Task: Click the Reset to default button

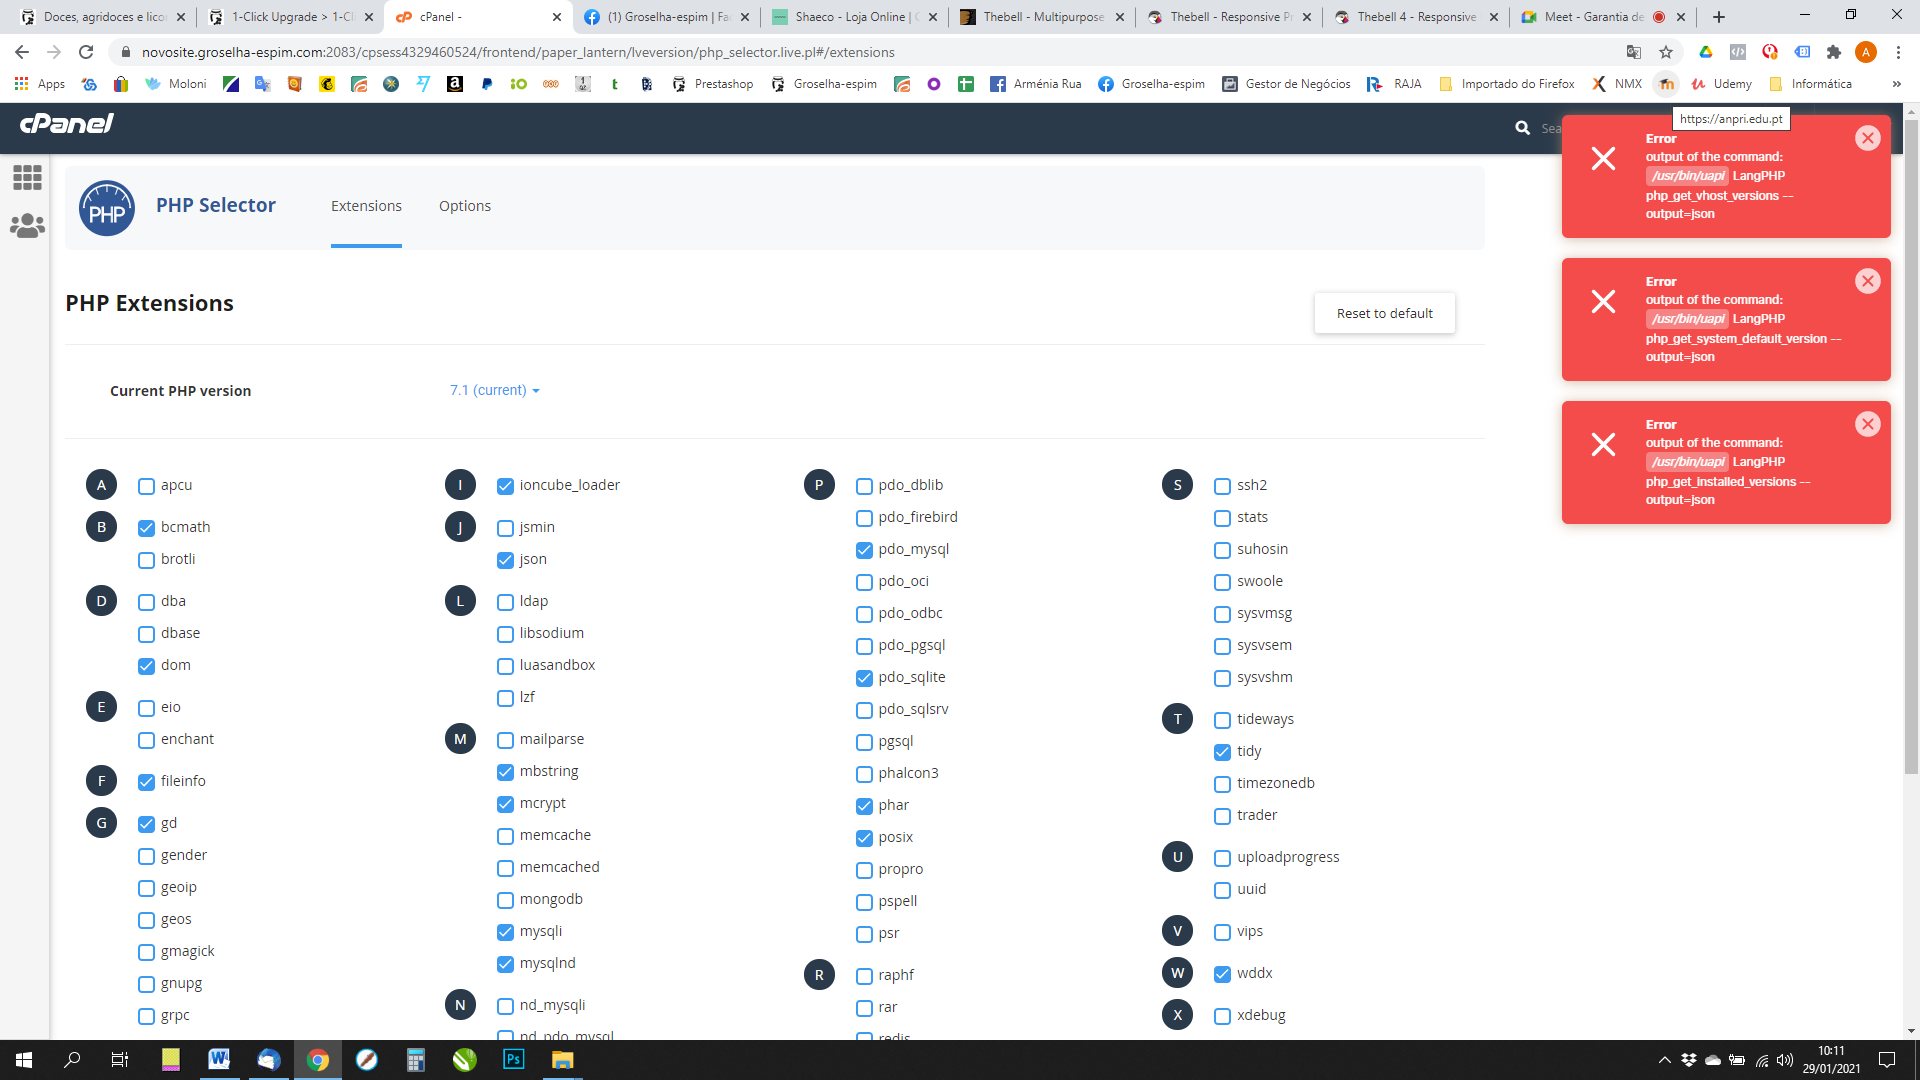Action: coord(1384,313)
